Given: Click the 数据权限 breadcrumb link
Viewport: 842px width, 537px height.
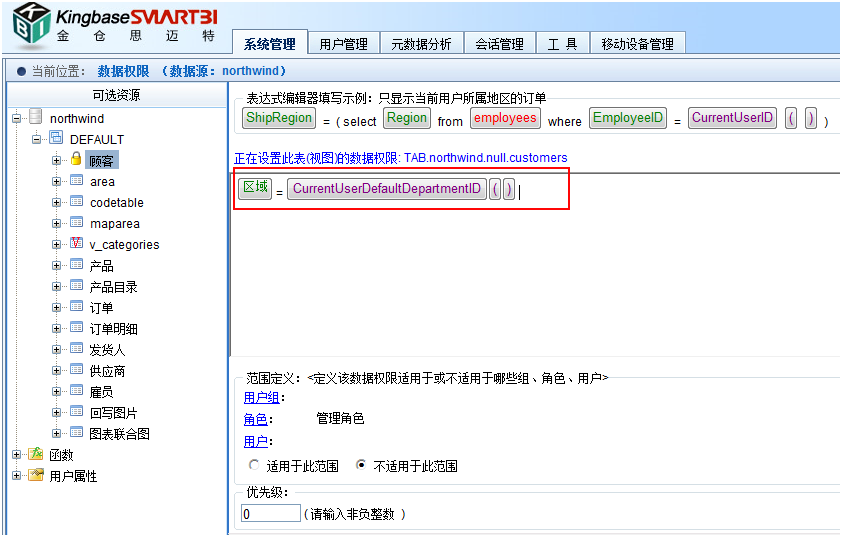Looking at the screenshot, I should (124, 71).
